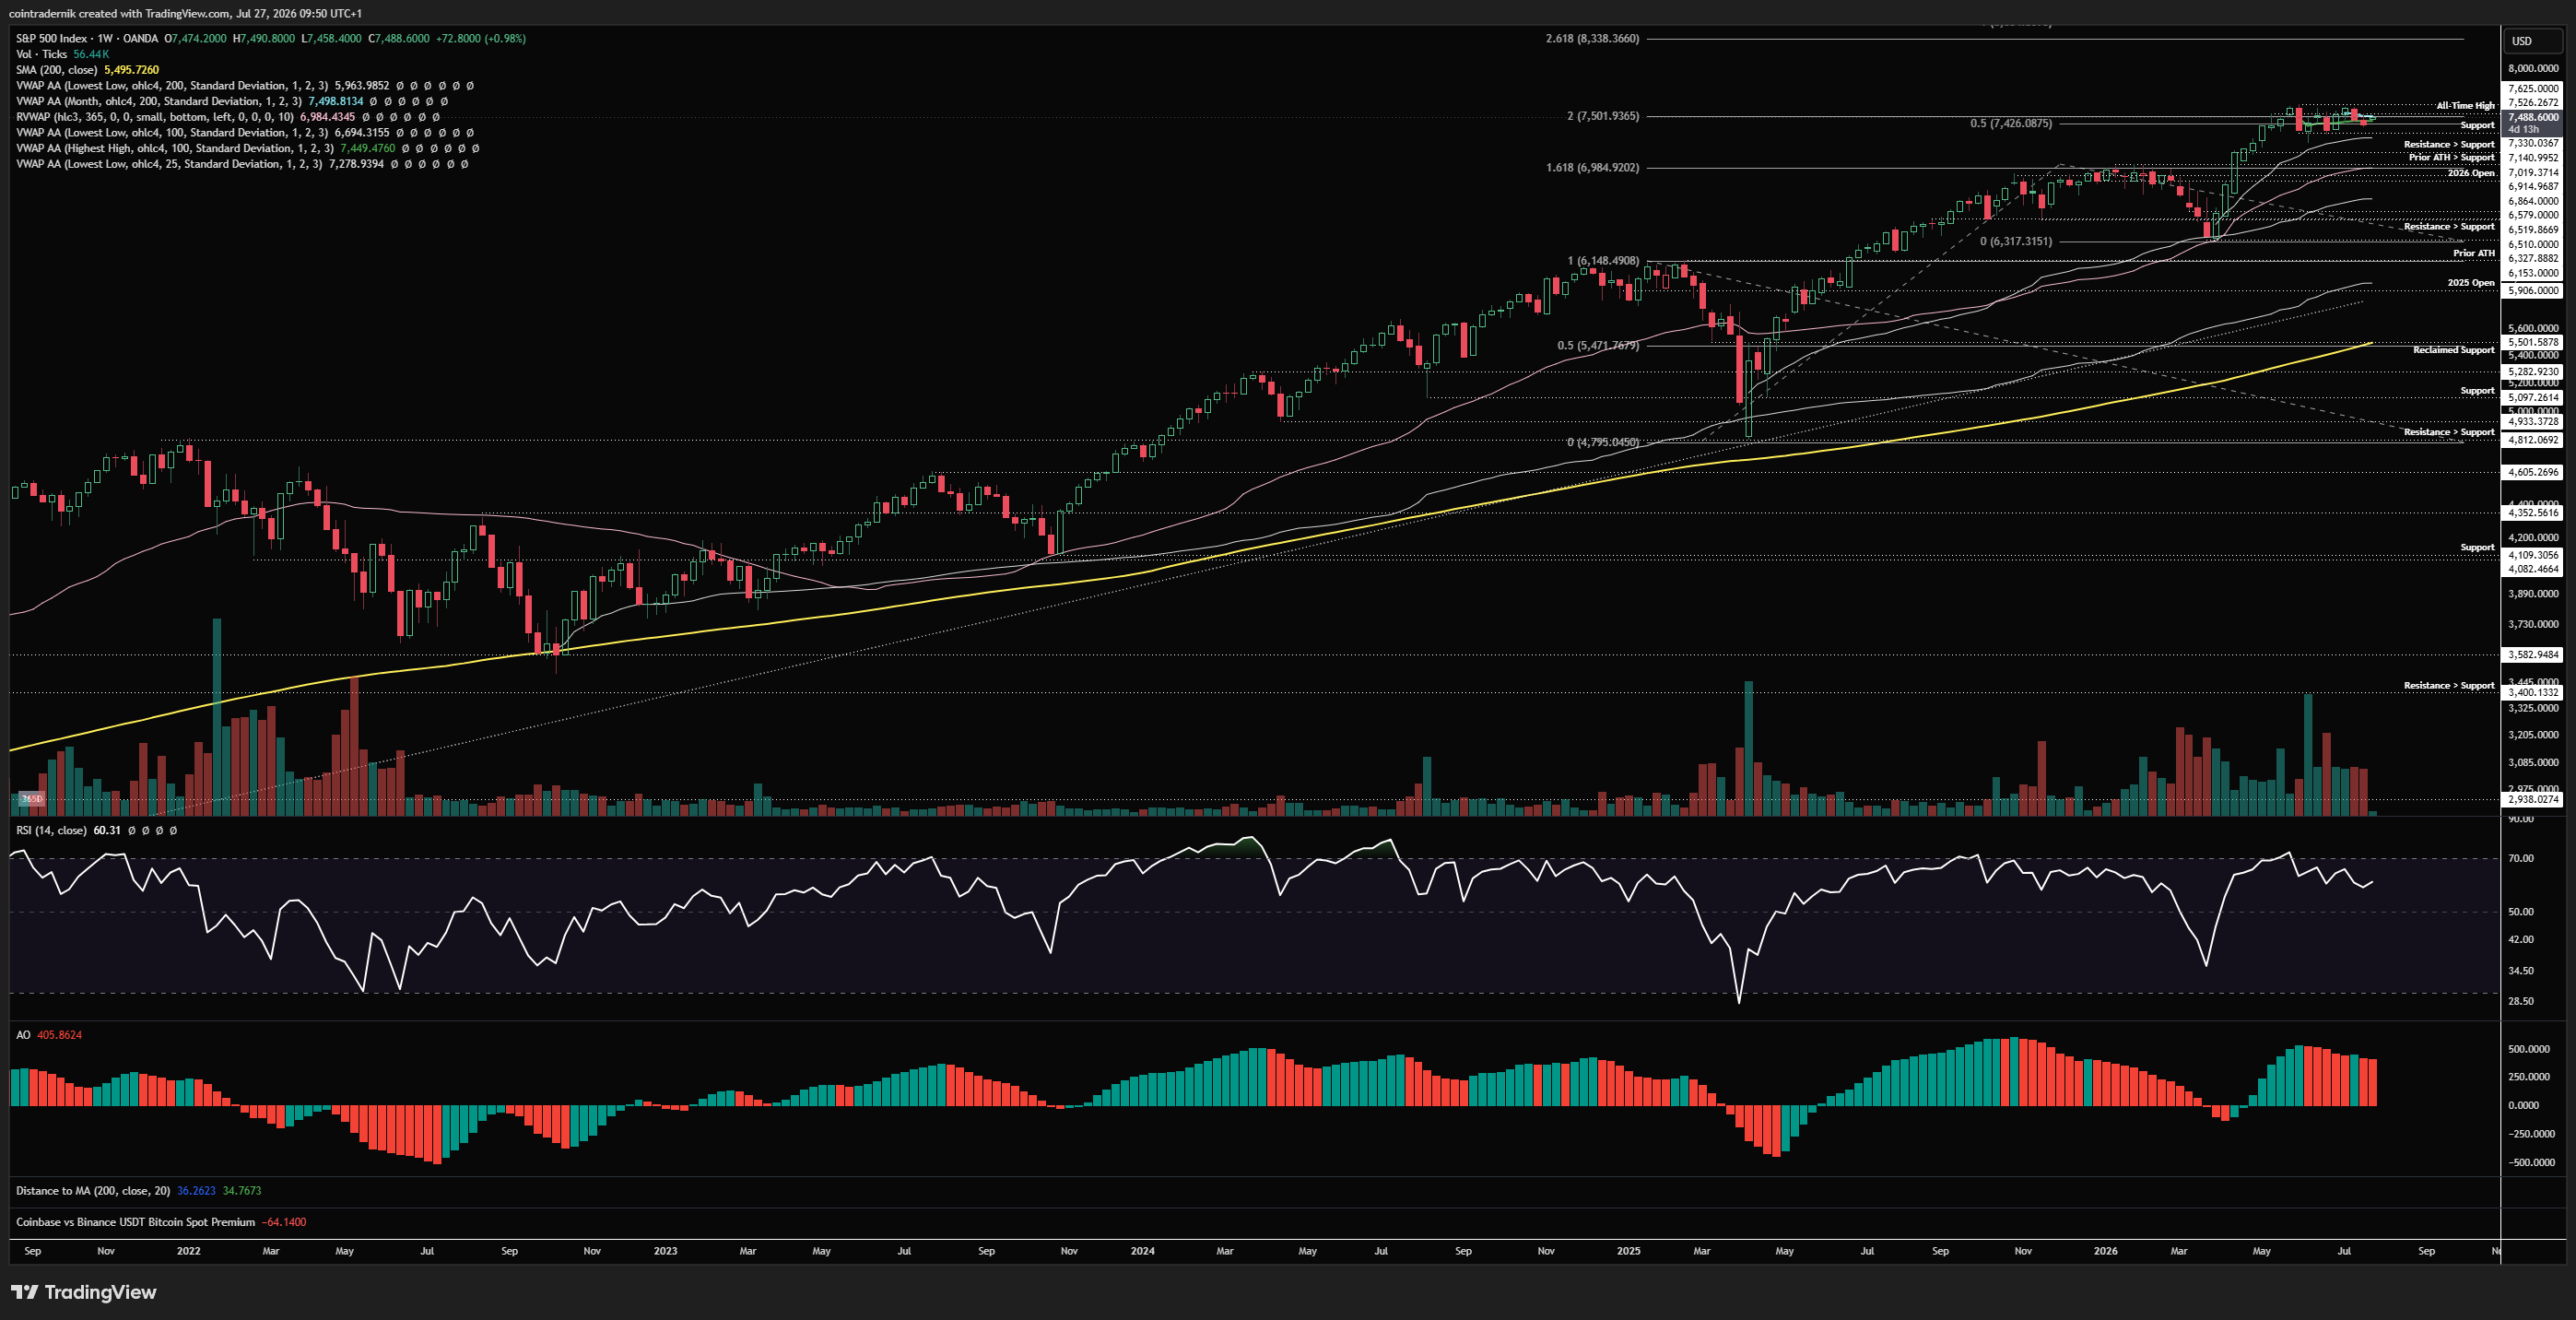This screenshot has height=1320, width=2576.
Task: Select the 2025 label on the time axis
Action: click(1628, 1251)
